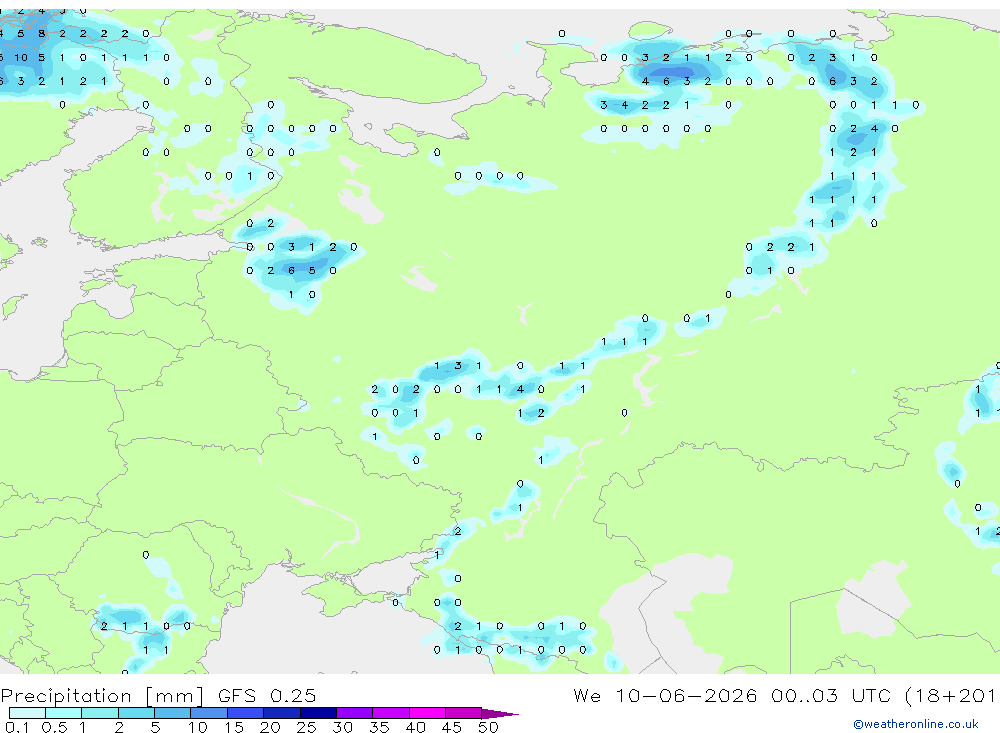The image size is (1000, 733).
Task: Click the "(18+201" forecast offset text
Action: [x=952, y=695]
